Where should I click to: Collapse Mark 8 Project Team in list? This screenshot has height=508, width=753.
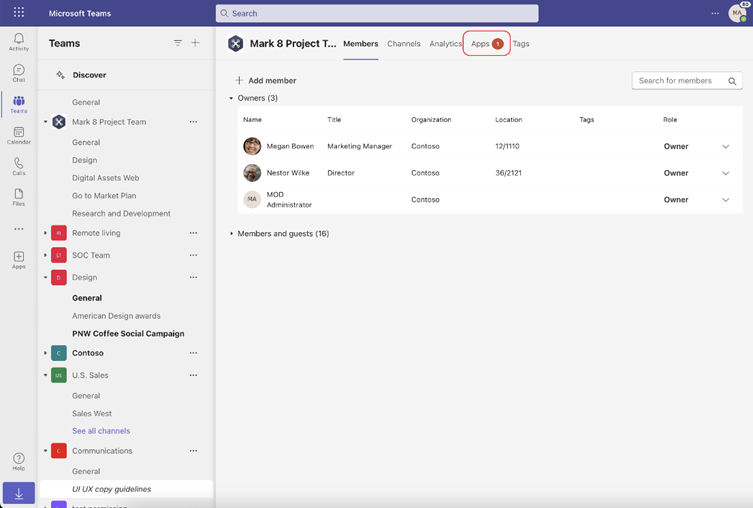(x=46, y=122)
